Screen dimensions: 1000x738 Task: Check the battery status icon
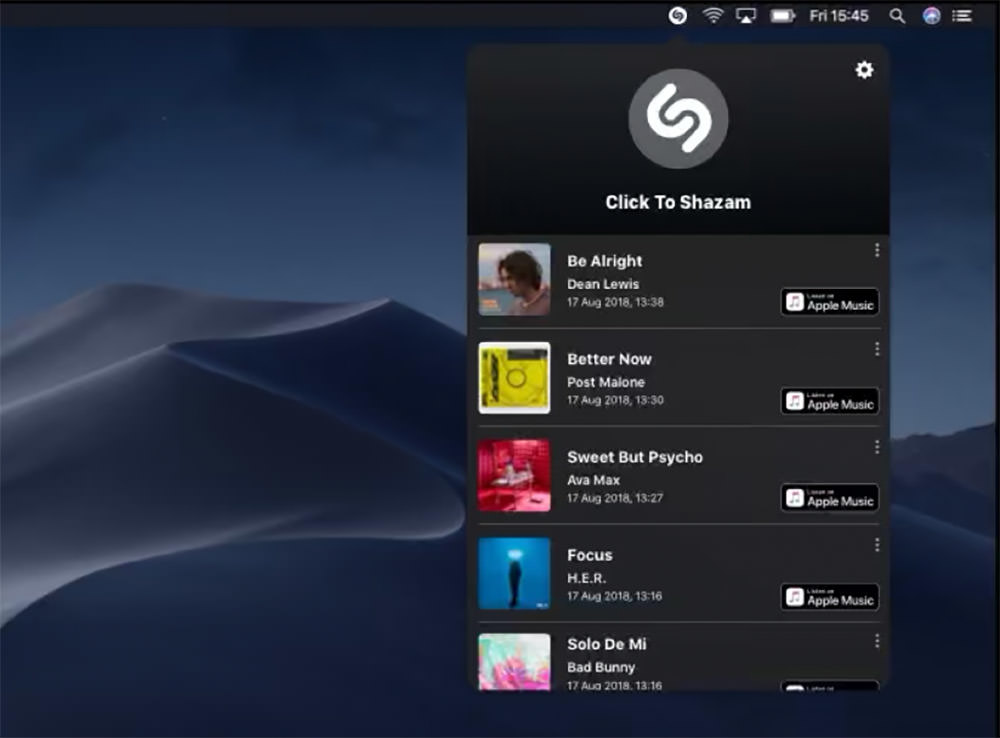(783, 15)
